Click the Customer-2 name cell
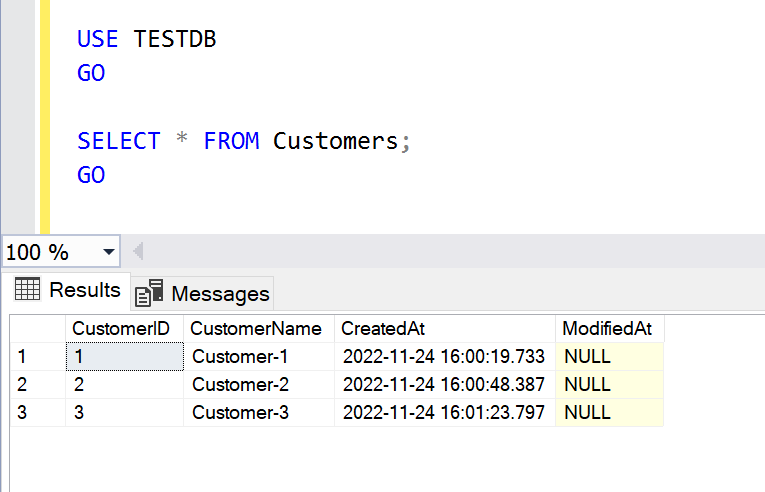Screen dimensions: 765x492 [240, 384]
